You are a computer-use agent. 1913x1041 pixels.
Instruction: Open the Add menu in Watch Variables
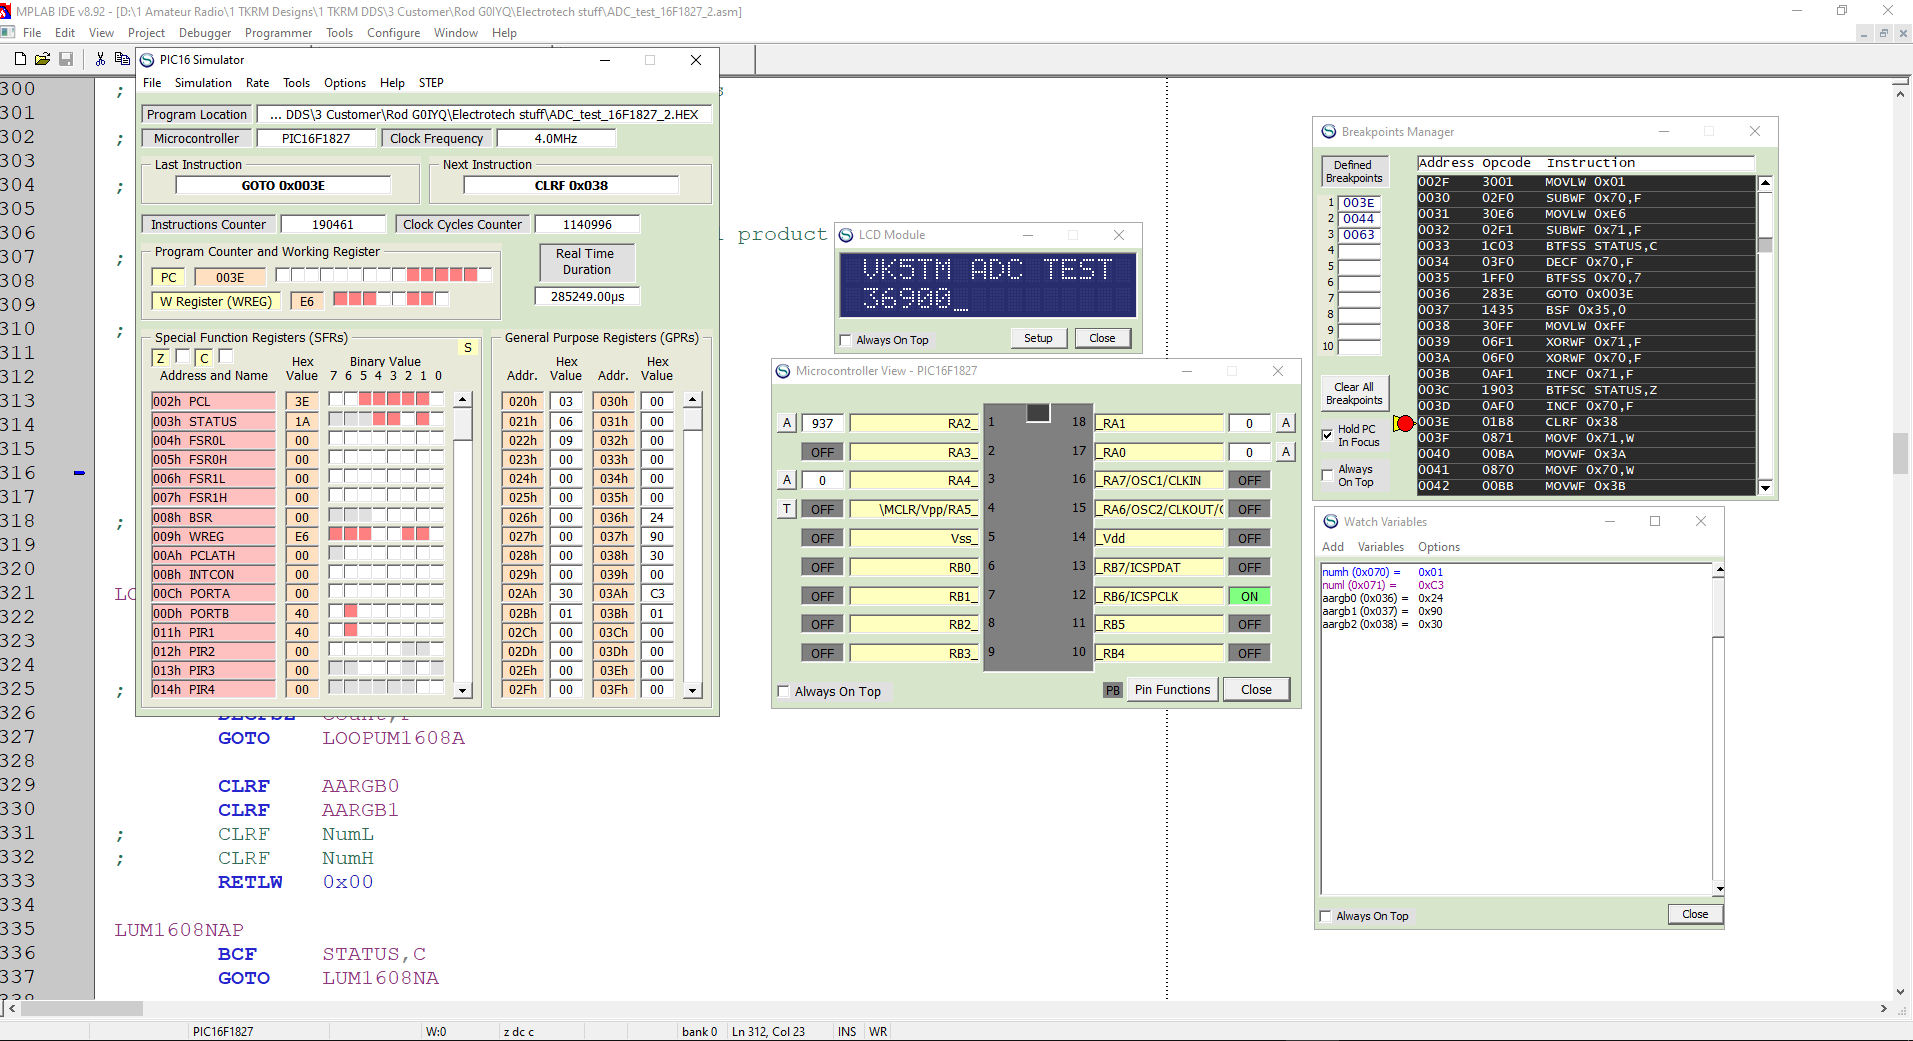point(1333,547)
